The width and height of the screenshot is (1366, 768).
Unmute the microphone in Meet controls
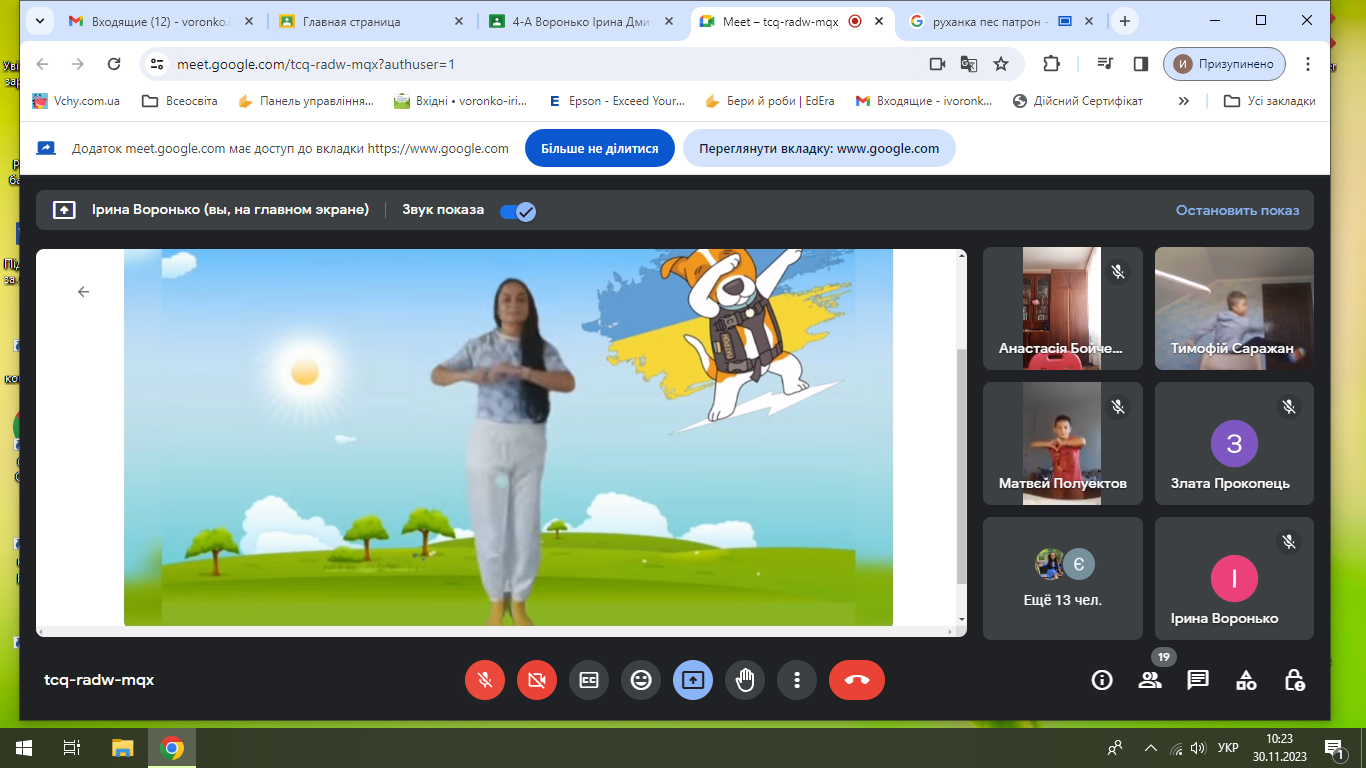coord(485,680)
